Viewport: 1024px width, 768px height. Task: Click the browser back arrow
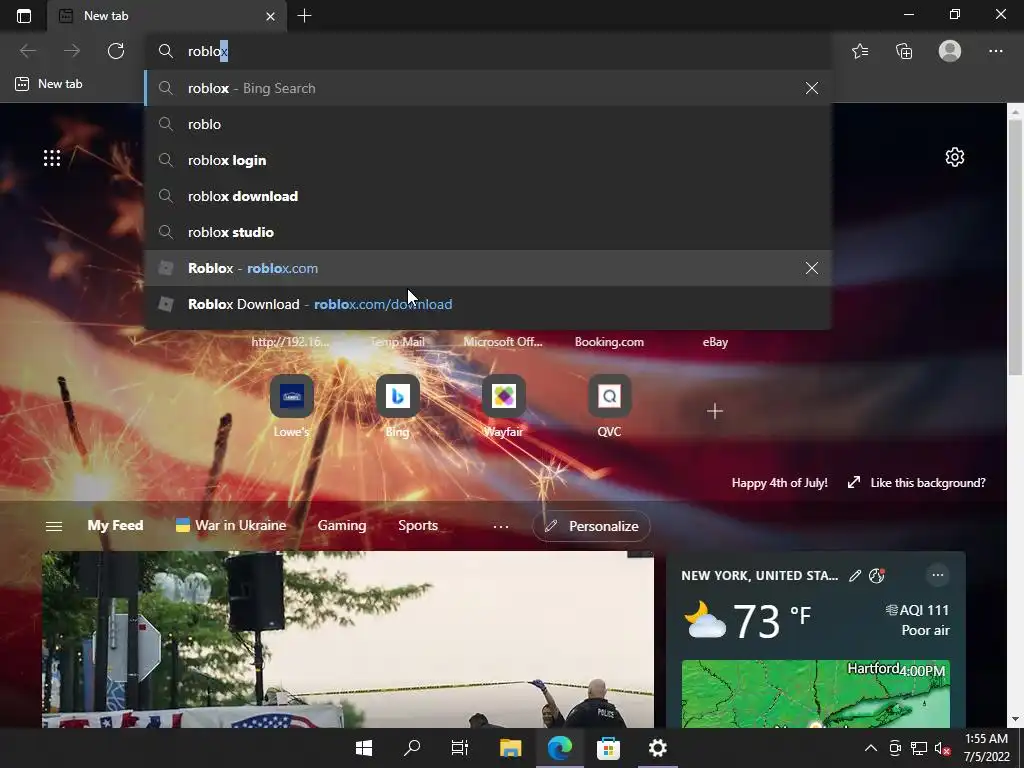coord(27,51)
